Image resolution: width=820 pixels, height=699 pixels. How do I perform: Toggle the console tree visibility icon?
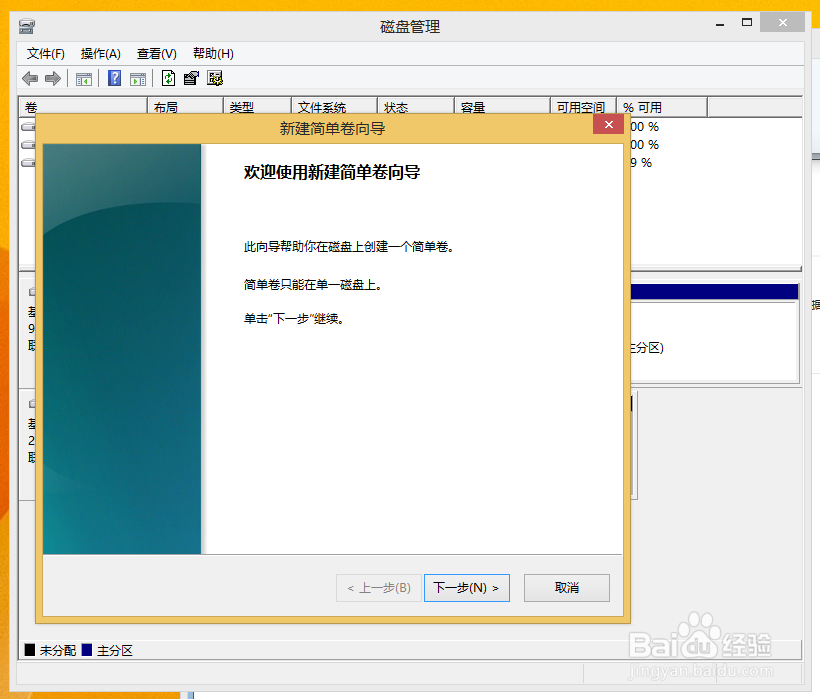84,78
